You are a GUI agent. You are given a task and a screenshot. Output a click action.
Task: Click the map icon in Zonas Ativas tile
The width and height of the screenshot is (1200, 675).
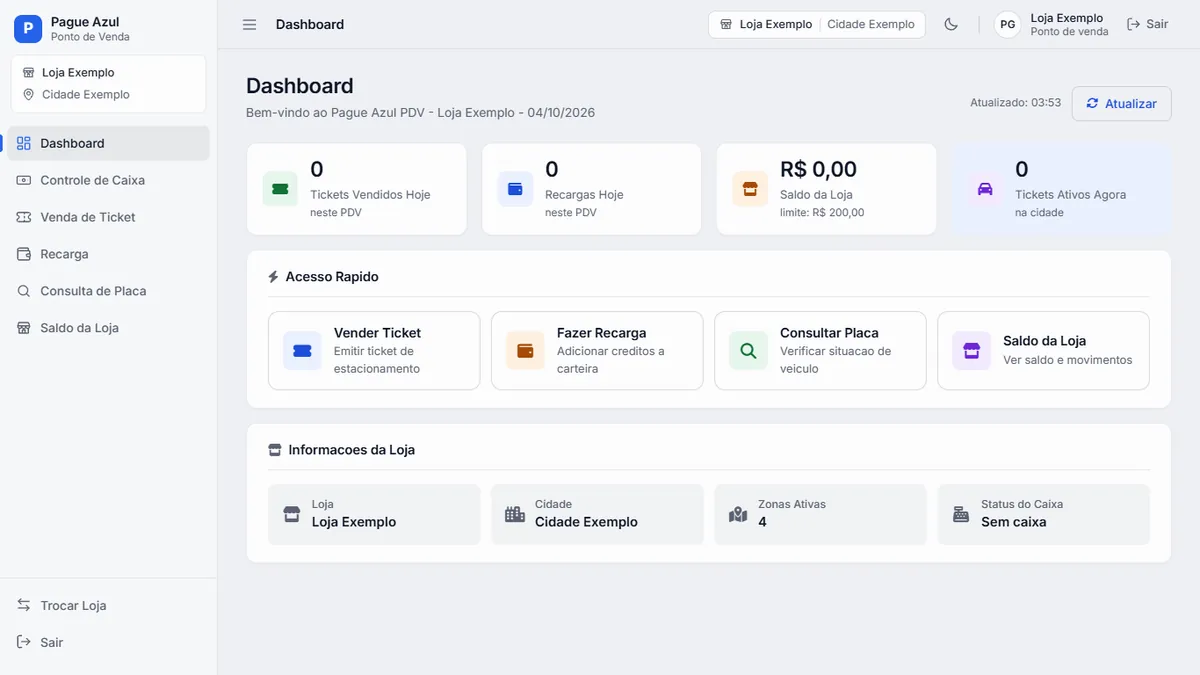(738, 514)
